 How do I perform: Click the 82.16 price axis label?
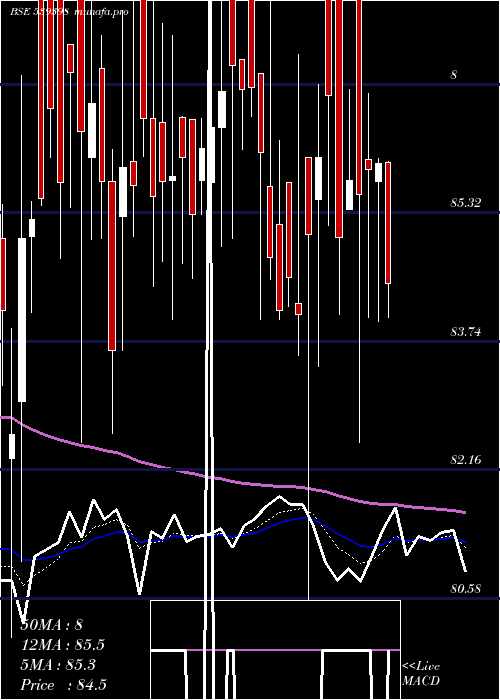pos(466,460)
